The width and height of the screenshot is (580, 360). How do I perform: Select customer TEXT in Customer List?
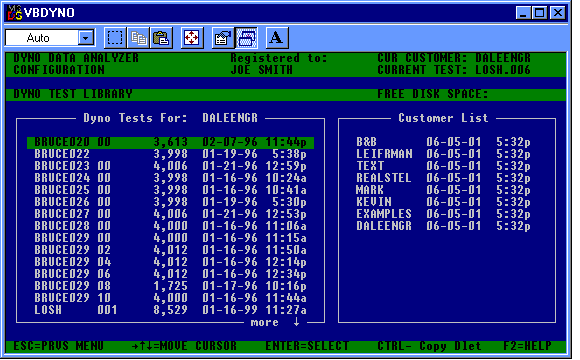click(x=443, y=166)
